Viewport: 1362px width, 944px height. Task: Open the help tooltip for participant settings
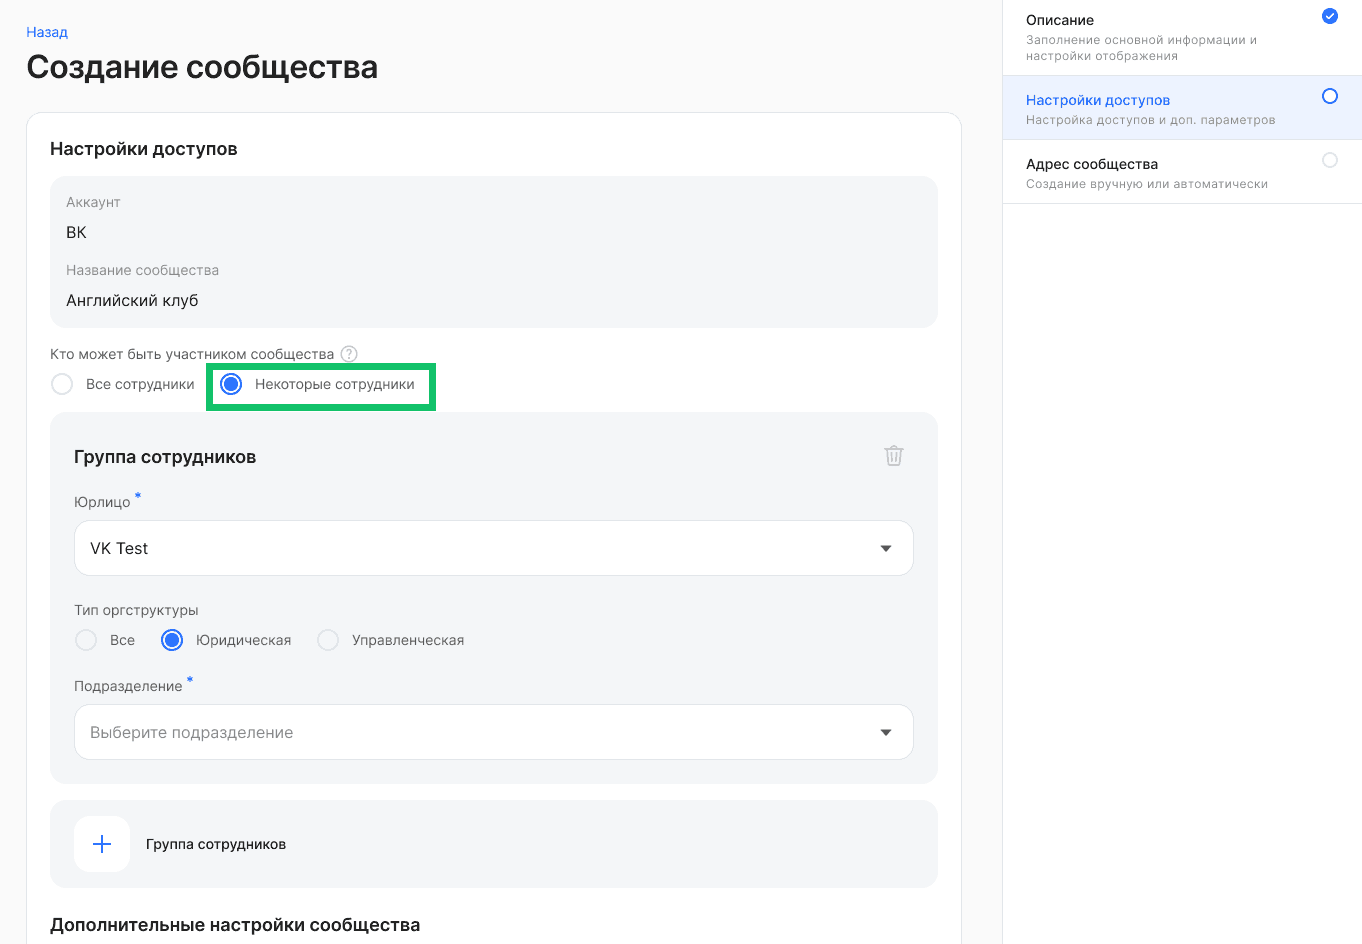tap(349, 354)
